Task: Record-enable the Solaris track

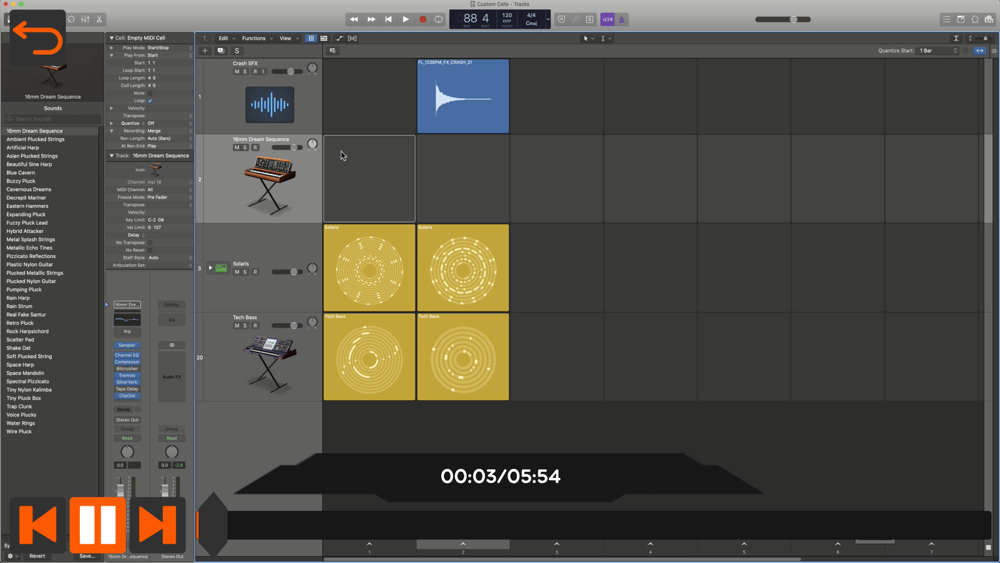Action: (x=255, y=272)
